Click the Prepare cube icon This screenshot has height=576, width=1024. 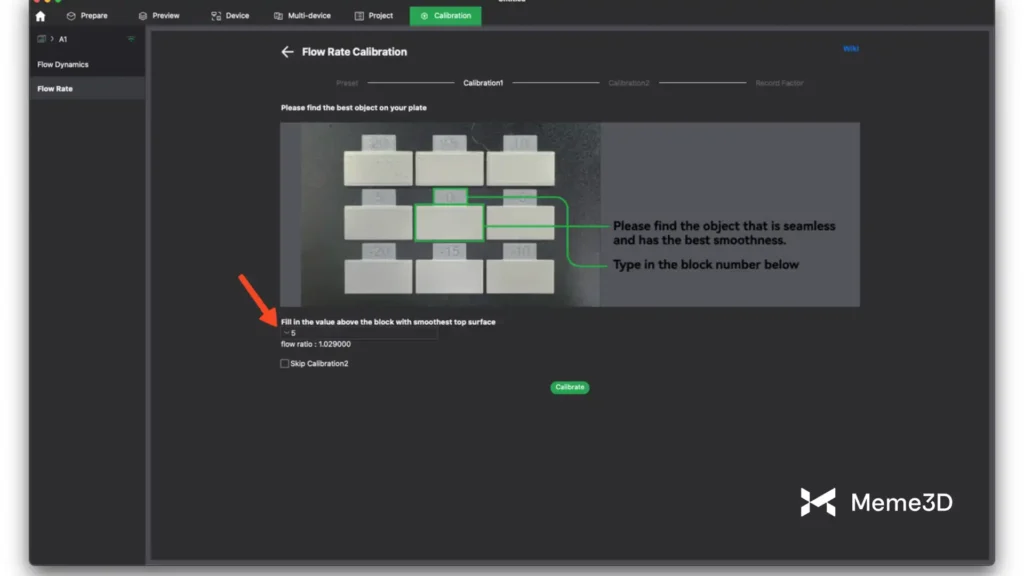coord(71,16)
